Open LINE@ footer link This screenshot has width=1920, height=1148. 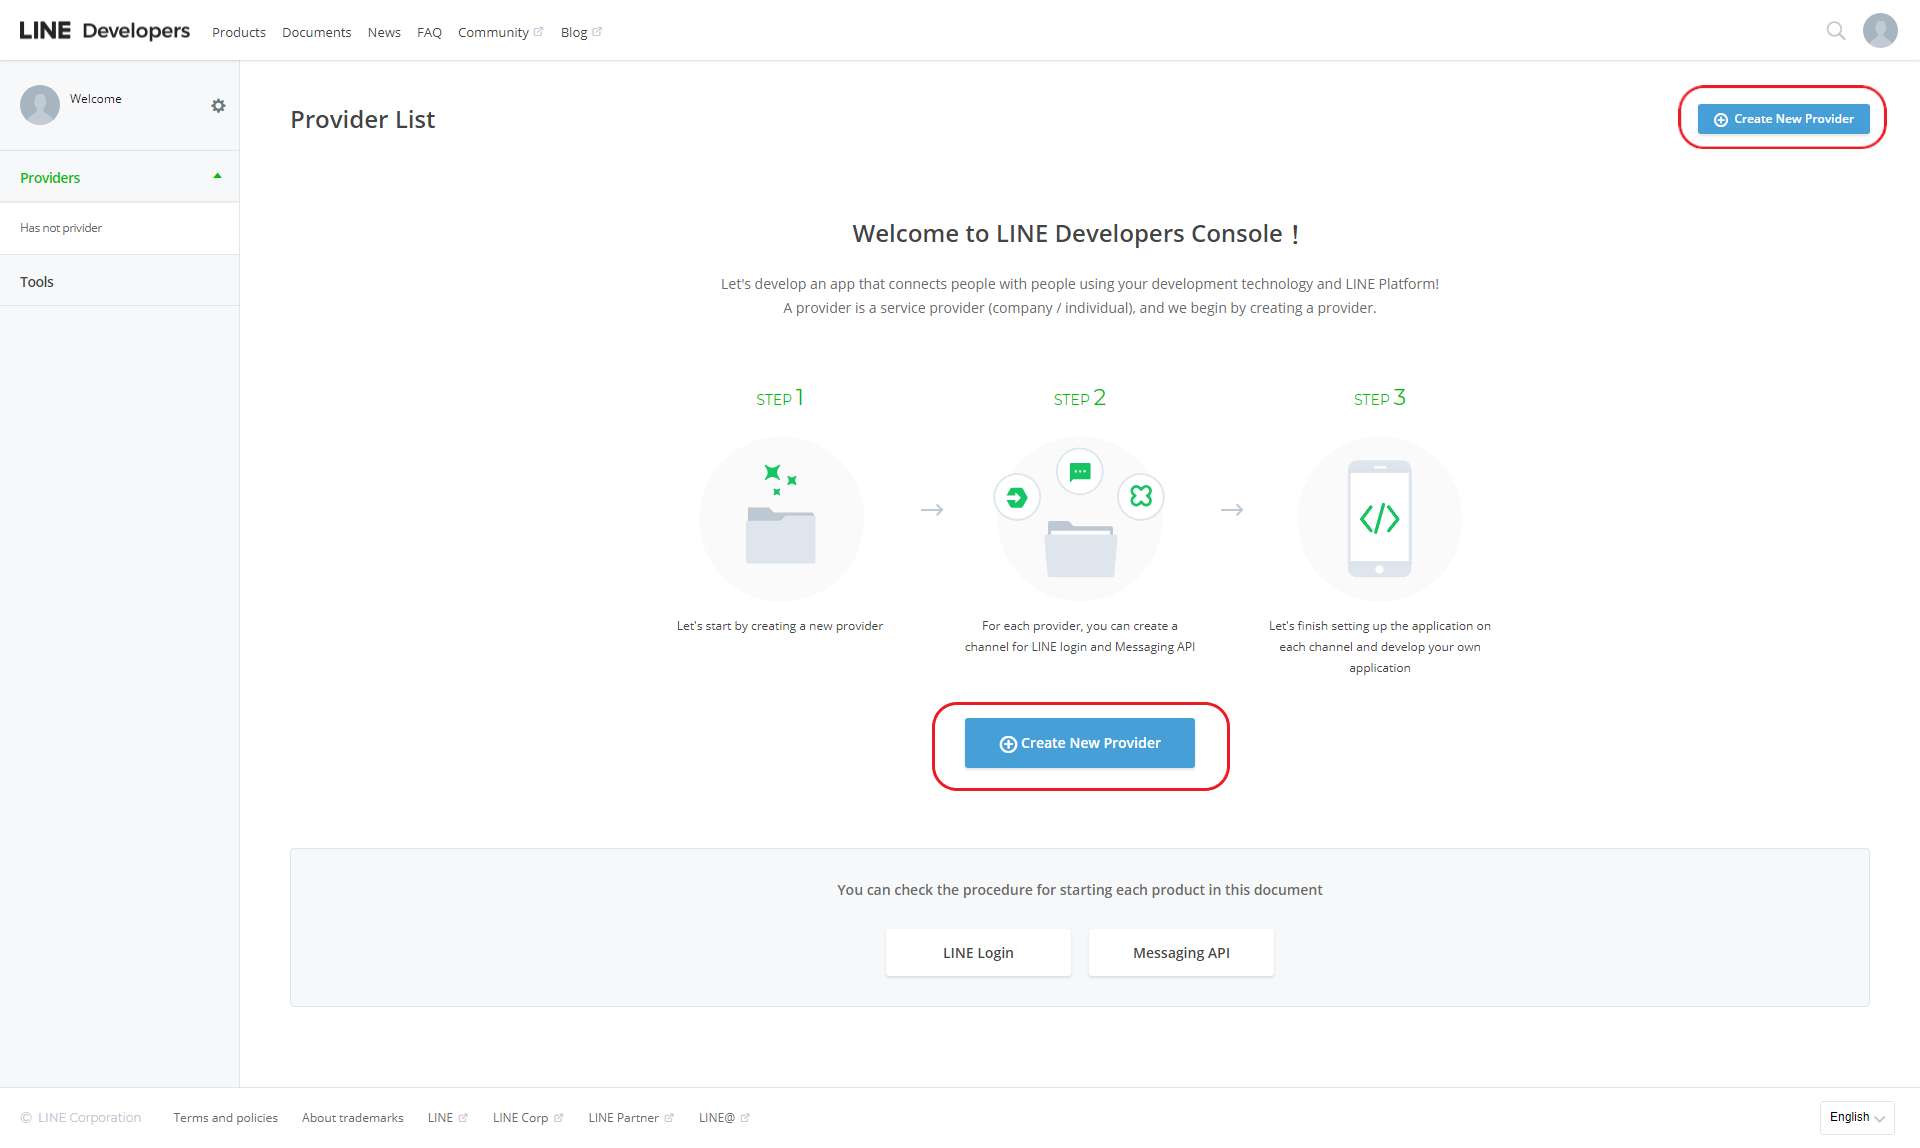coord(724,1118)
